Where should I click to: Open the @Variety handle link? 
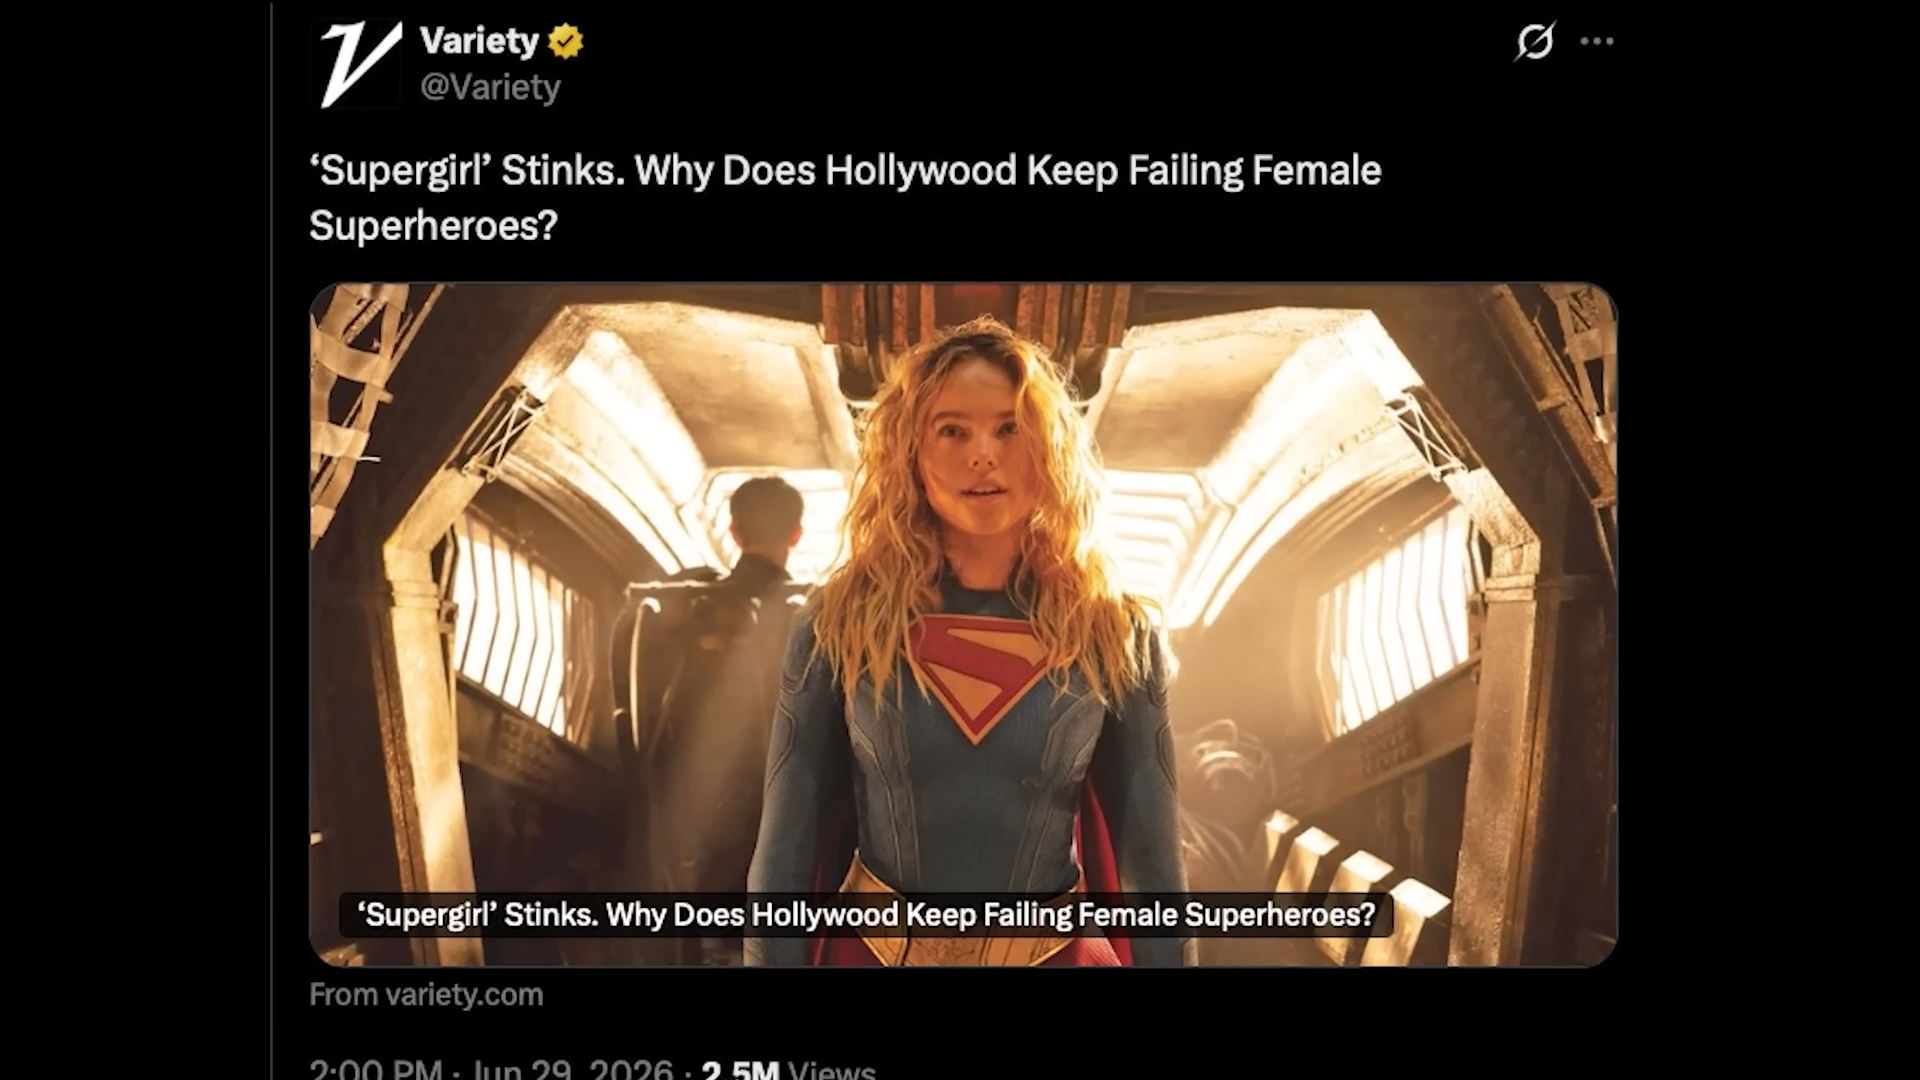click(490, 87)
